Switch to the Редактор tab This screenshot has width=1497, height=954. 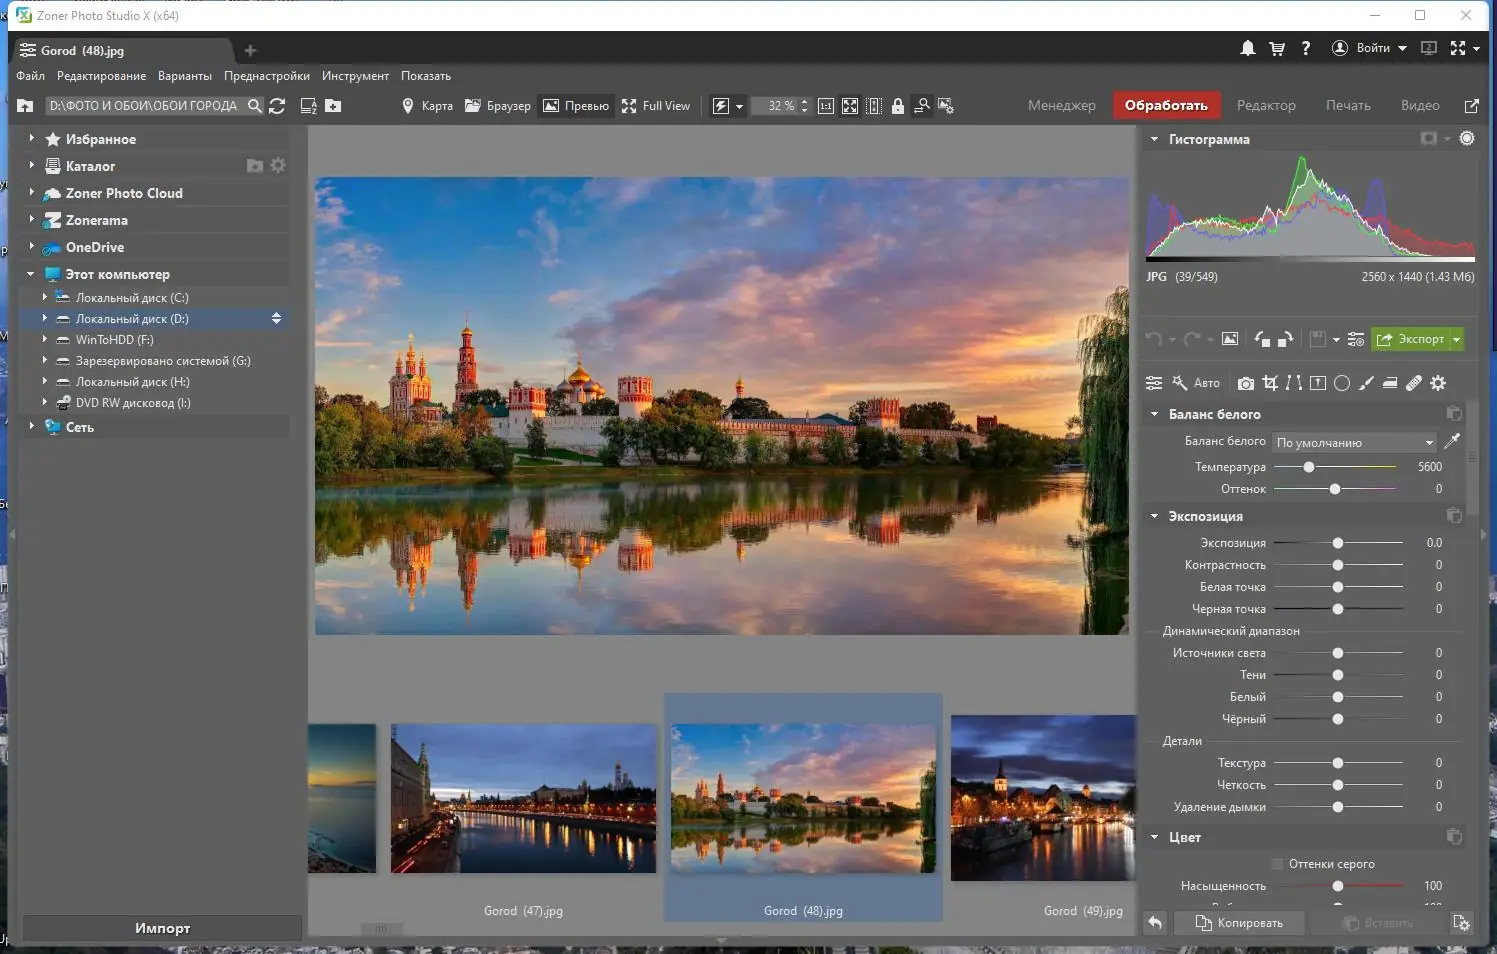1266,106
